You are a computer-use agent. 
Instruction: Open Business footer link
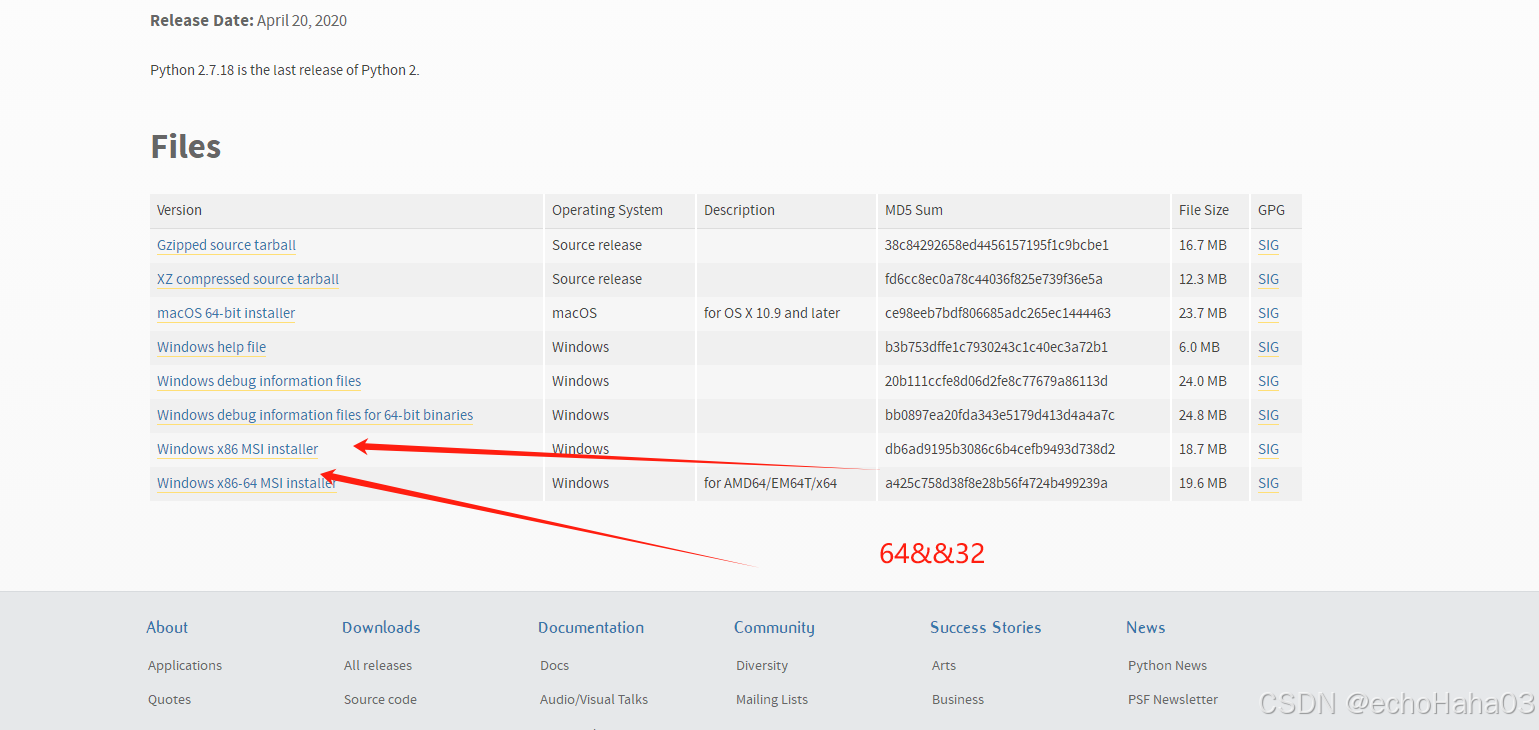click(x=958, y=699)
